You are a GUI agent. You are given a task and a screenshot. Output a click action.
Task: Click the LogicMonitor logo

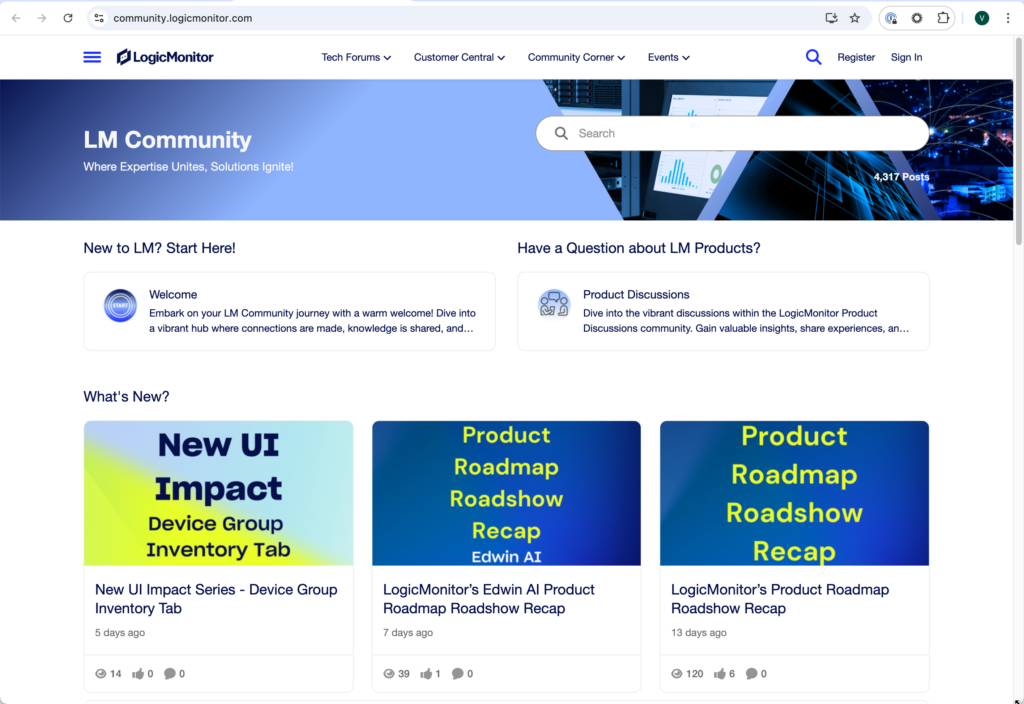(165, 57)
